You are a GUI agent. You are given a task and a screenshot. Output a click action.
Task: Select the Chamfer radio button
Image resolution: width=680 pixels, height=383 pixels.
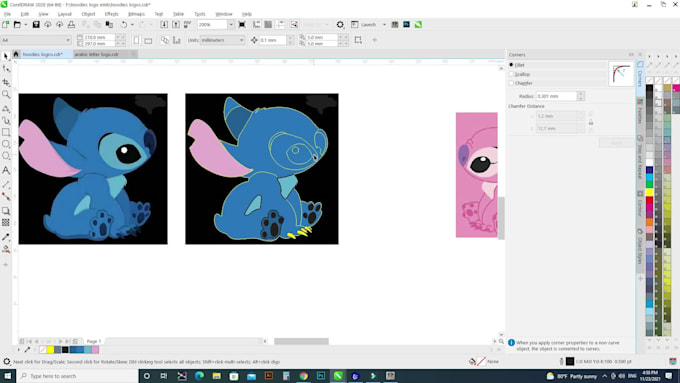point(511,83)
